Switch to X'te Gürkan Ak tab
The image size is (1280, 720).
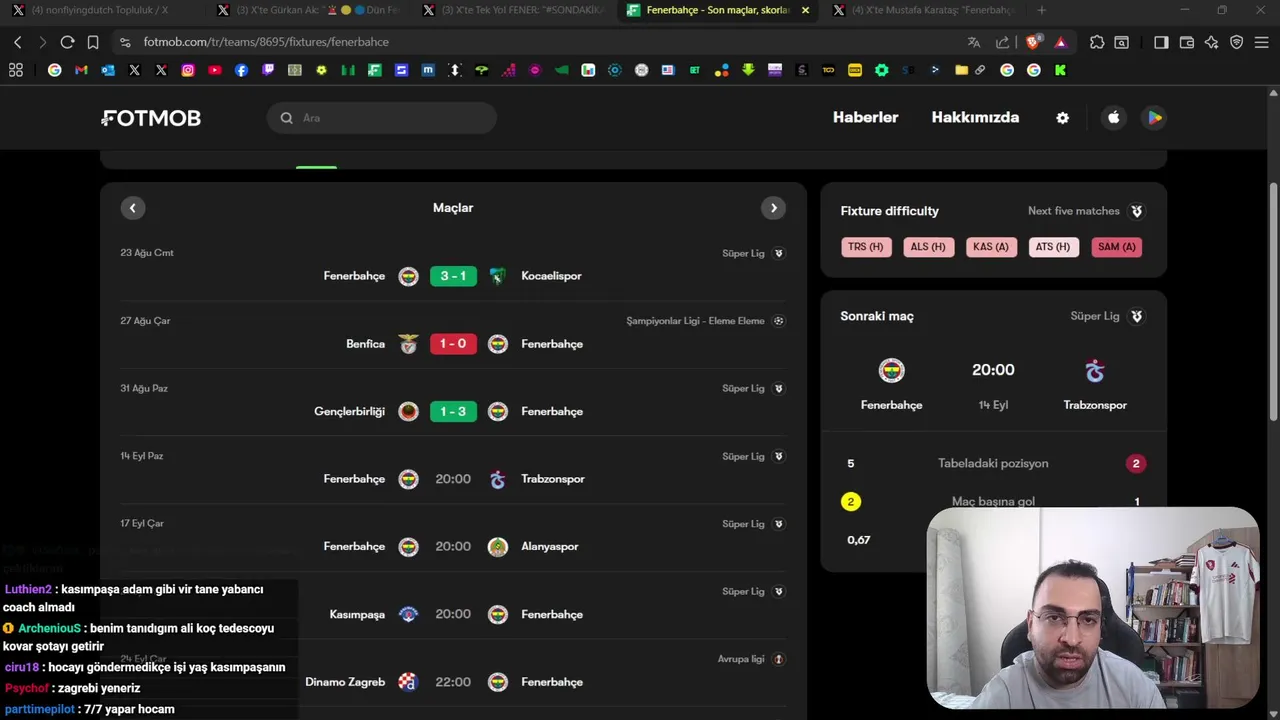(308, 10)
